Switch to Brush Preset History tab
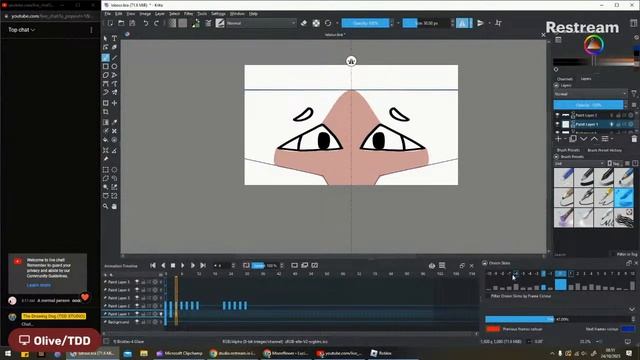Image resolution: width=640 pixels, height=360 pixels. pos(604,150)
